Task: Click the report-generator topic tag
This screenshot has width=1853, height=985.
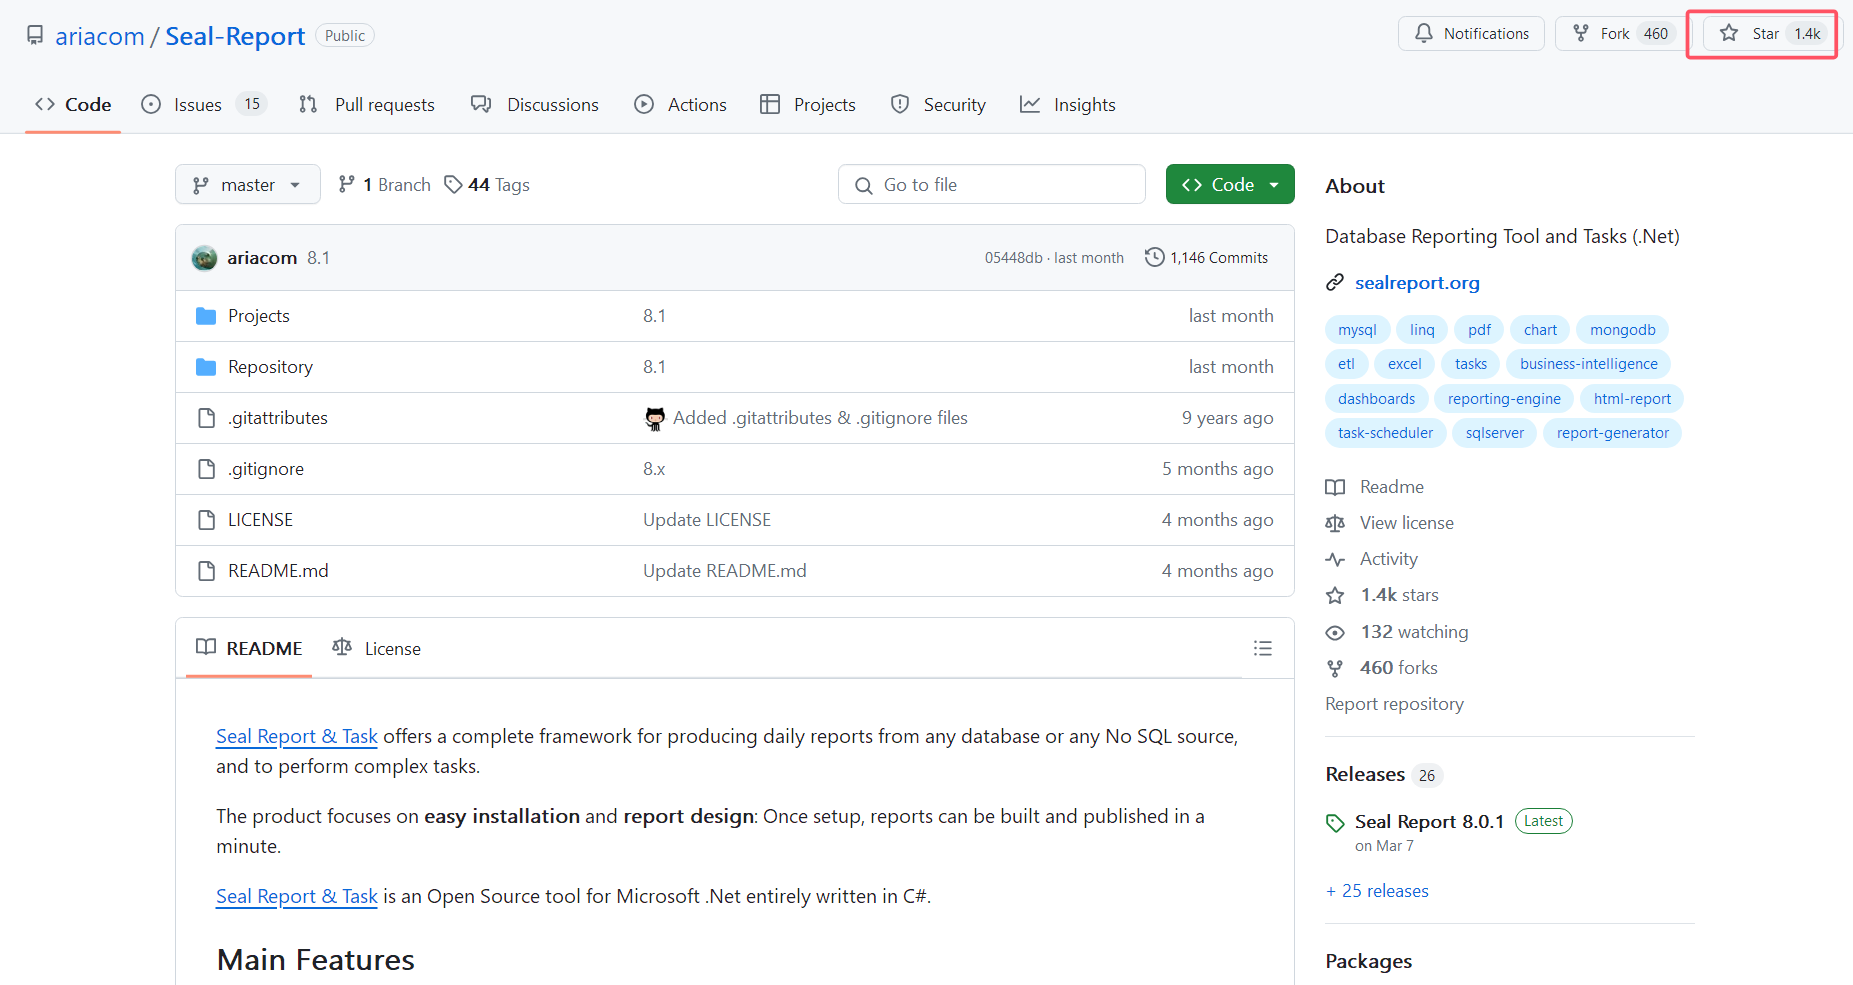Action: [1612, 433]
